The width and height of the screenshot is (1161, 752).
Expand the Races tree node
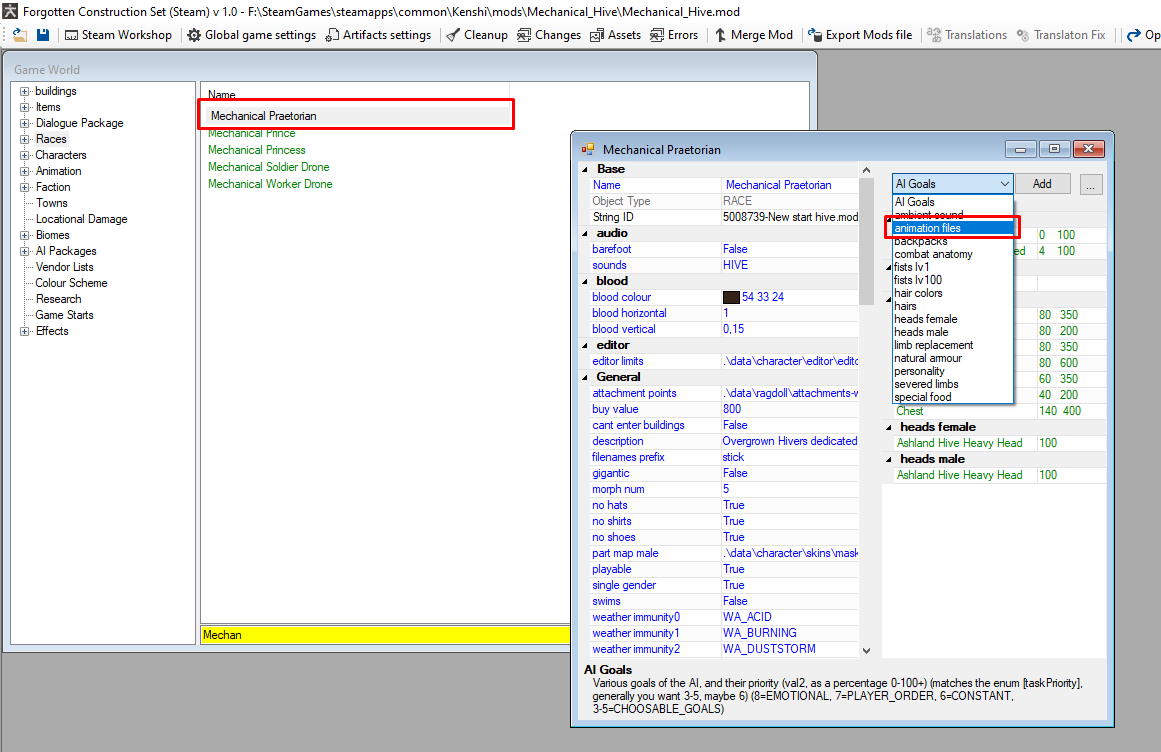[x=24, y=139]
